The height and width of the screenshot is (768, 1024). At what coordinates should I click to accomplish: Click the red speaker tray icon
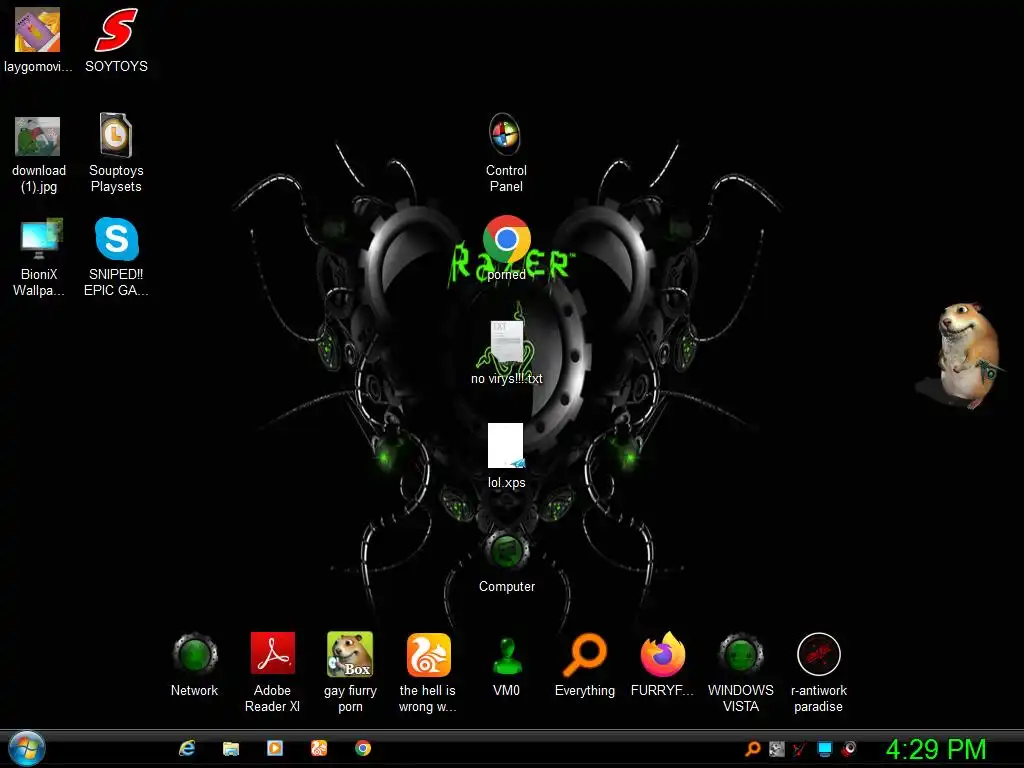849,748
